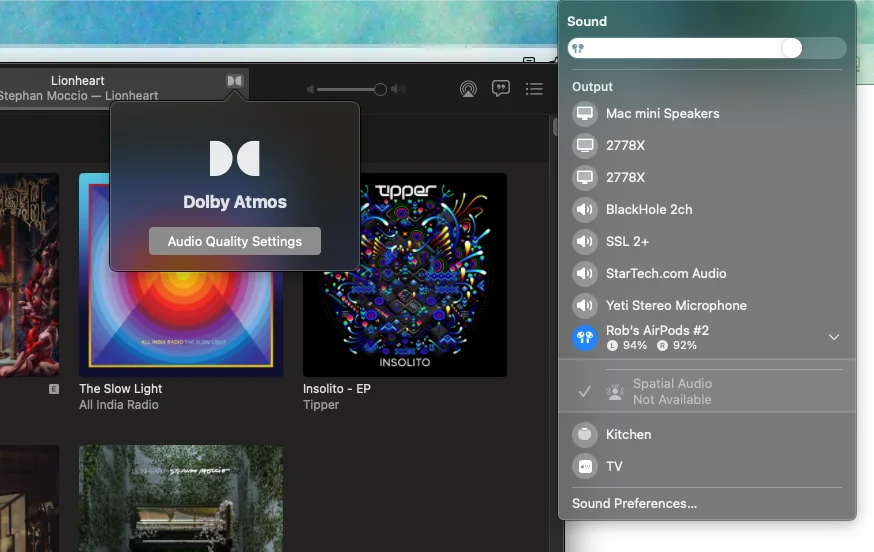This screenshot has height=552, width=874.
Task: Click The Slow Light album title
Action: click(x=120, y=389)
